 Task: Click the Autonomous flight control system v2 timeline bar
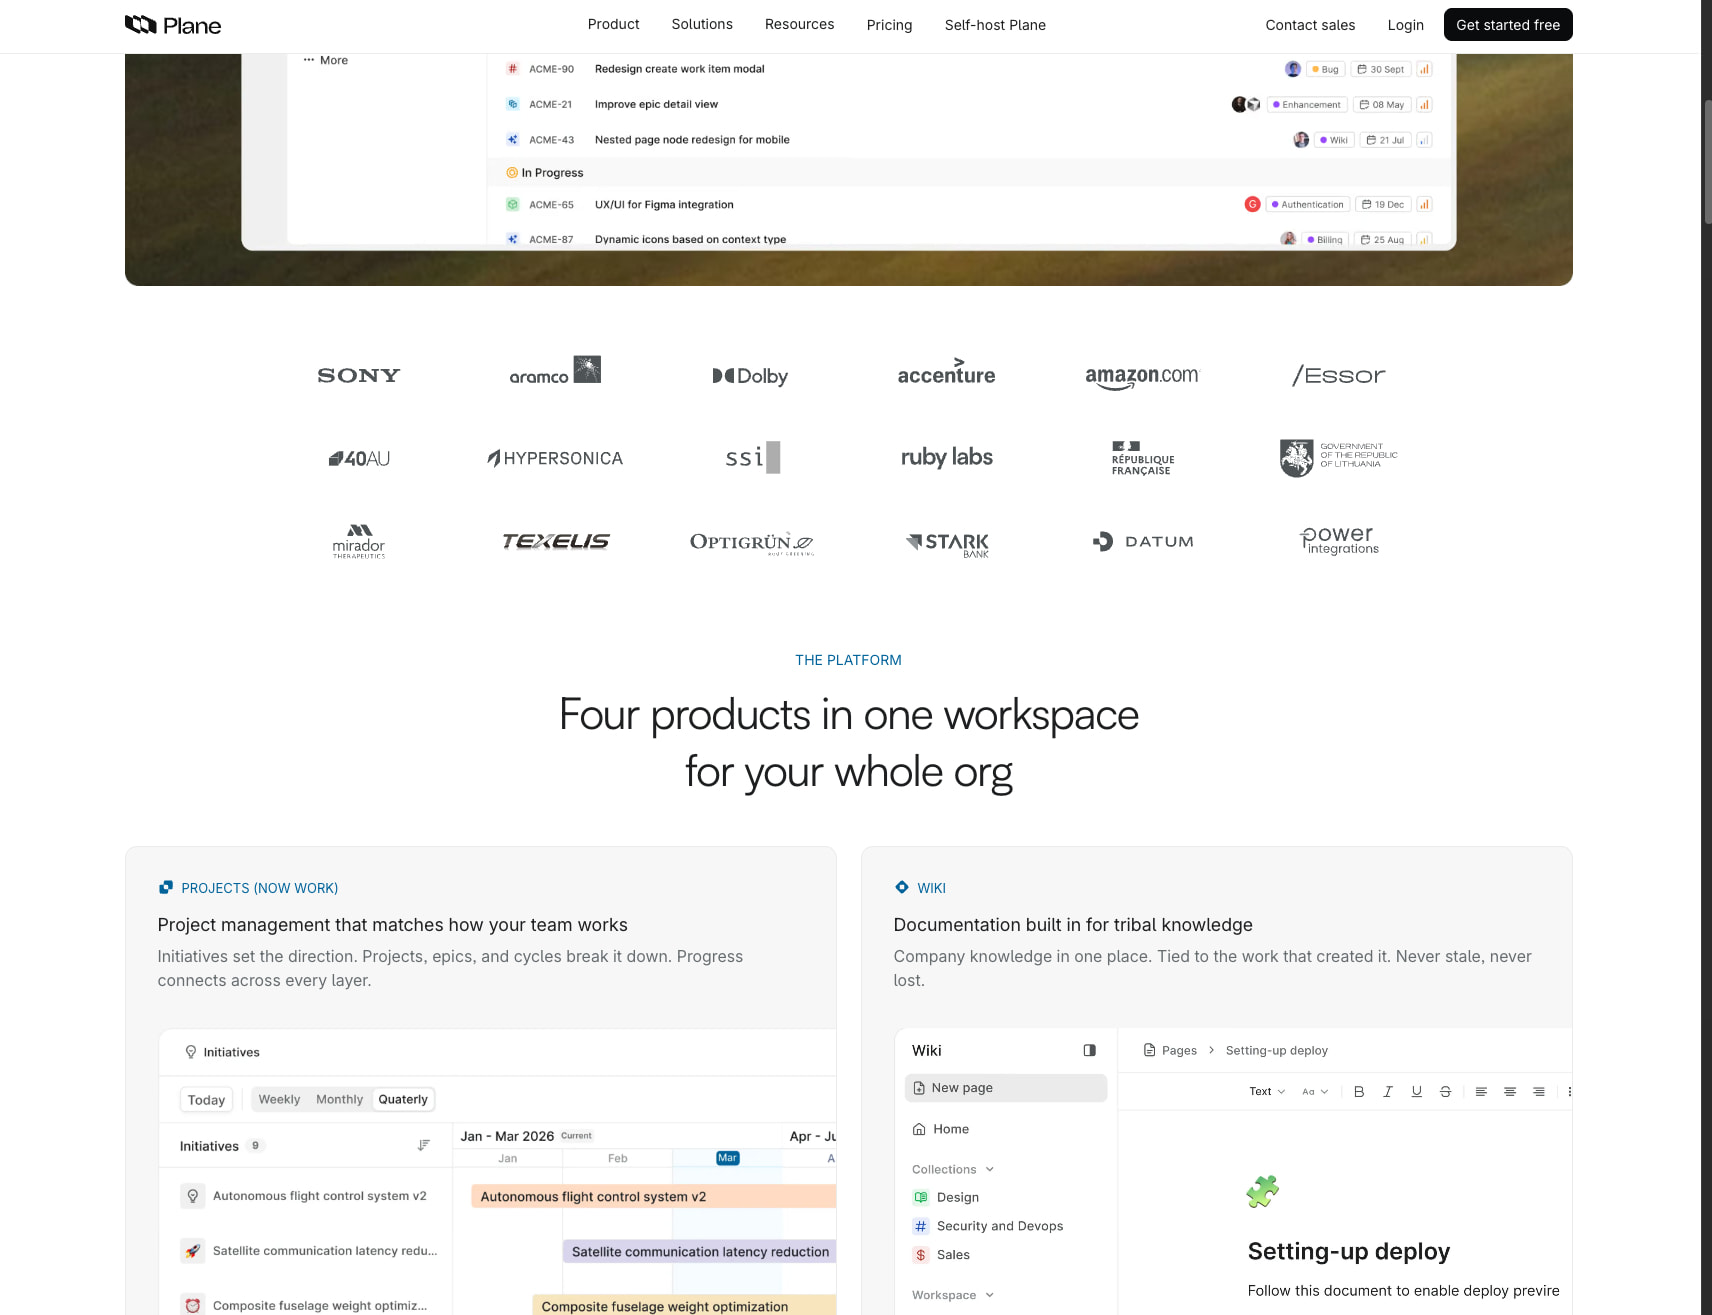pyautogui.click(x=653, y=1196)
